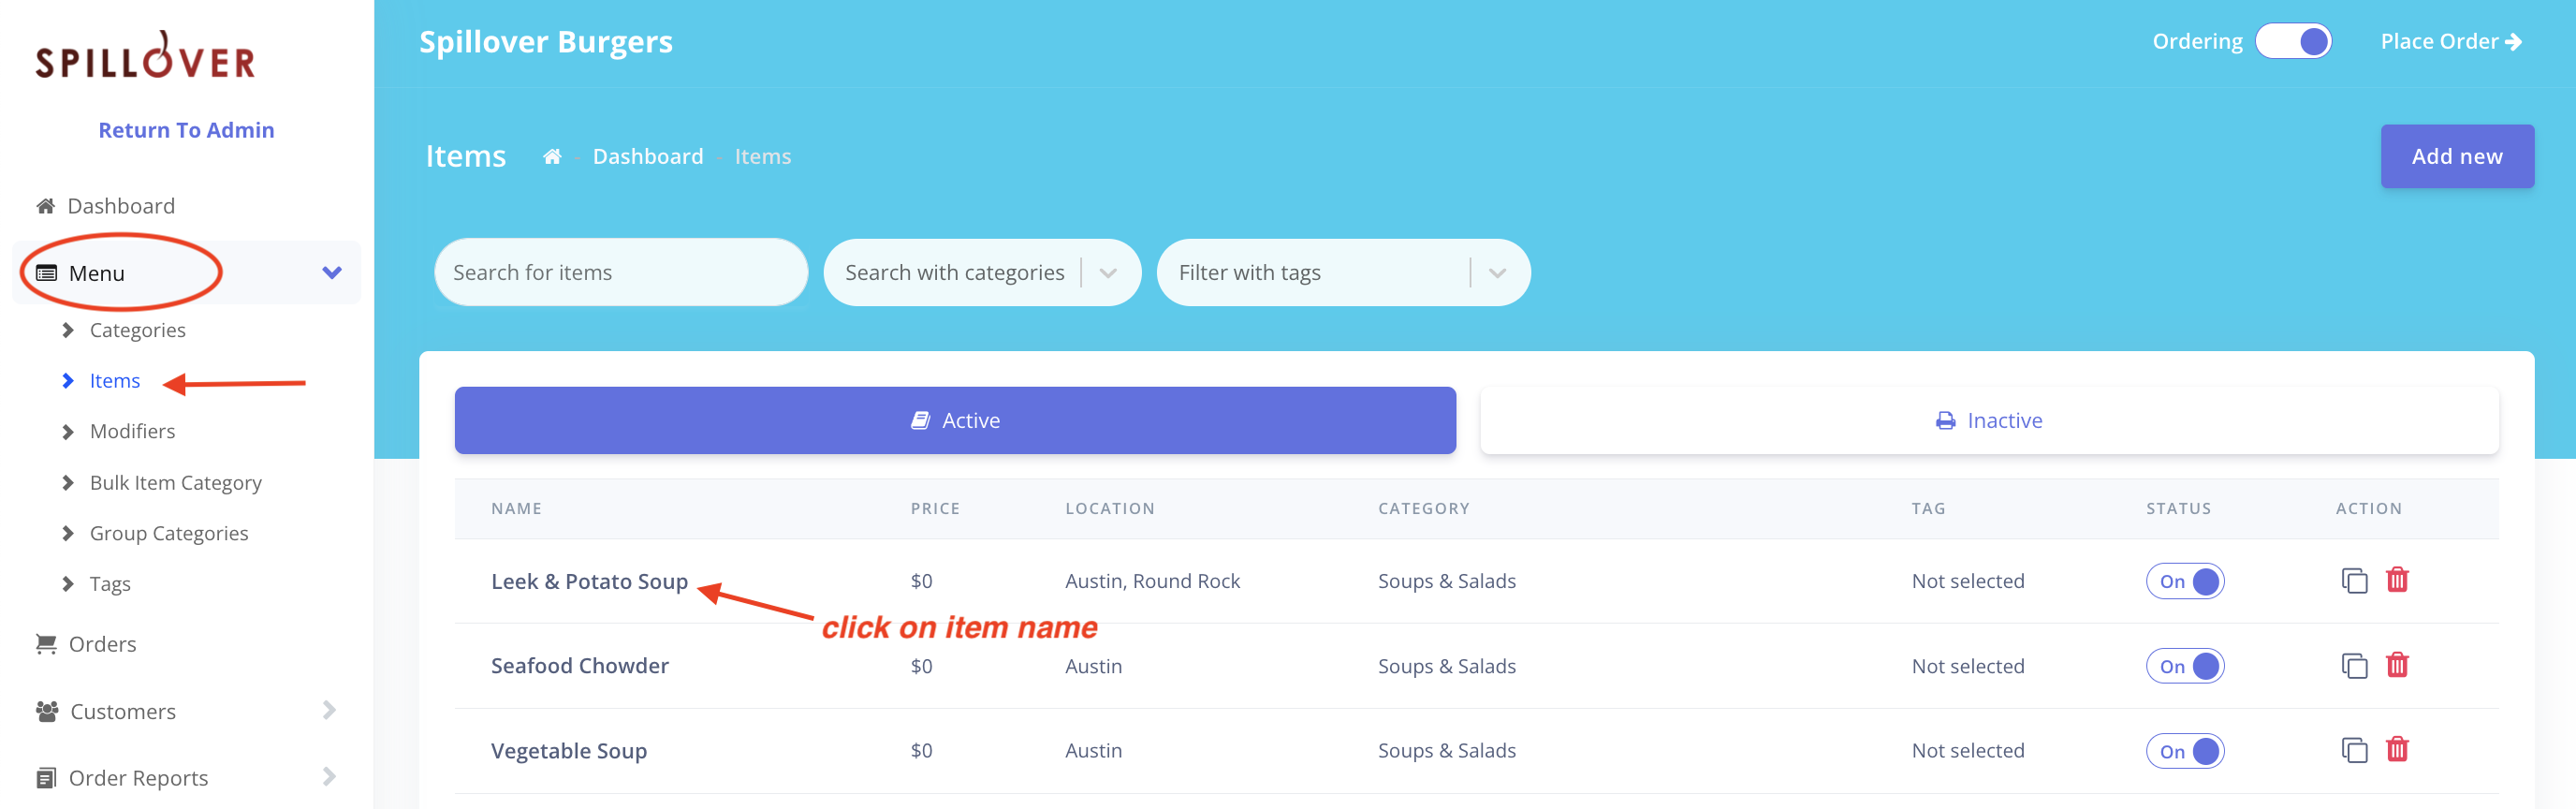Duplicate the Leek & Potato Soup item
Image resolution: width=2576 pixels, height=809 pixels.
click(2355, 581)
